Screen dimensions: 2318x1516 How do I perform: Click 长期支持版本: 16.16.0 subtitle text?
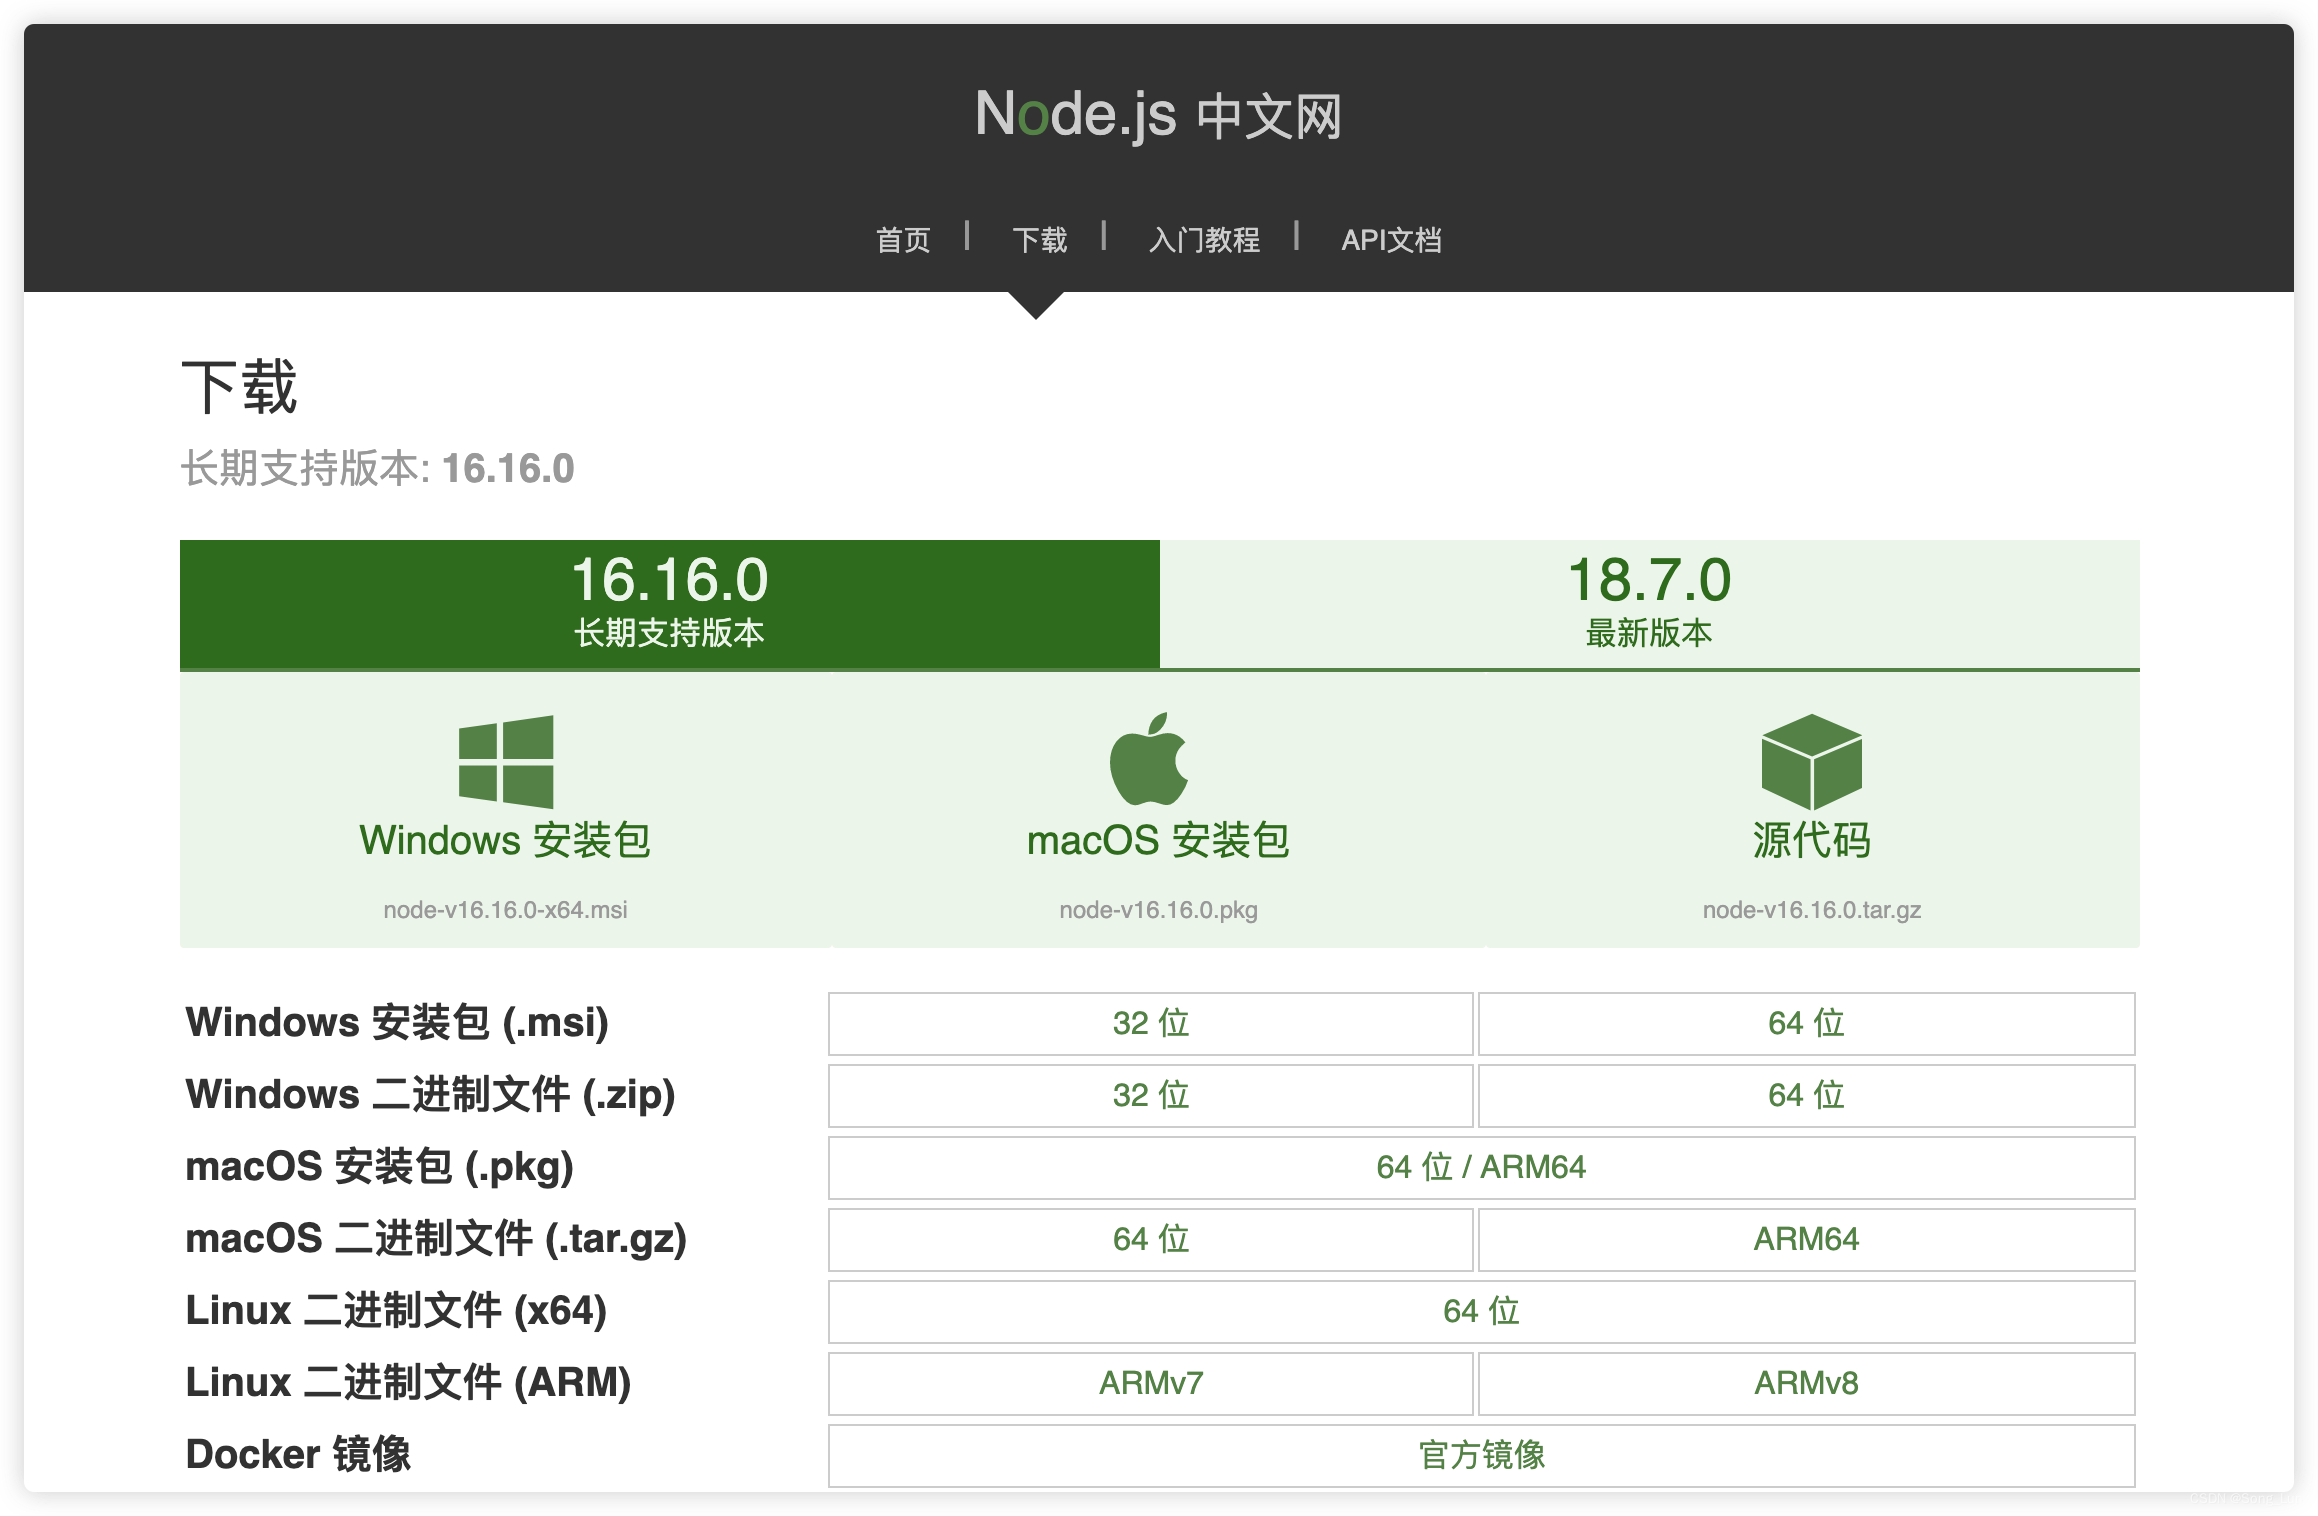[x=378, y=468]
